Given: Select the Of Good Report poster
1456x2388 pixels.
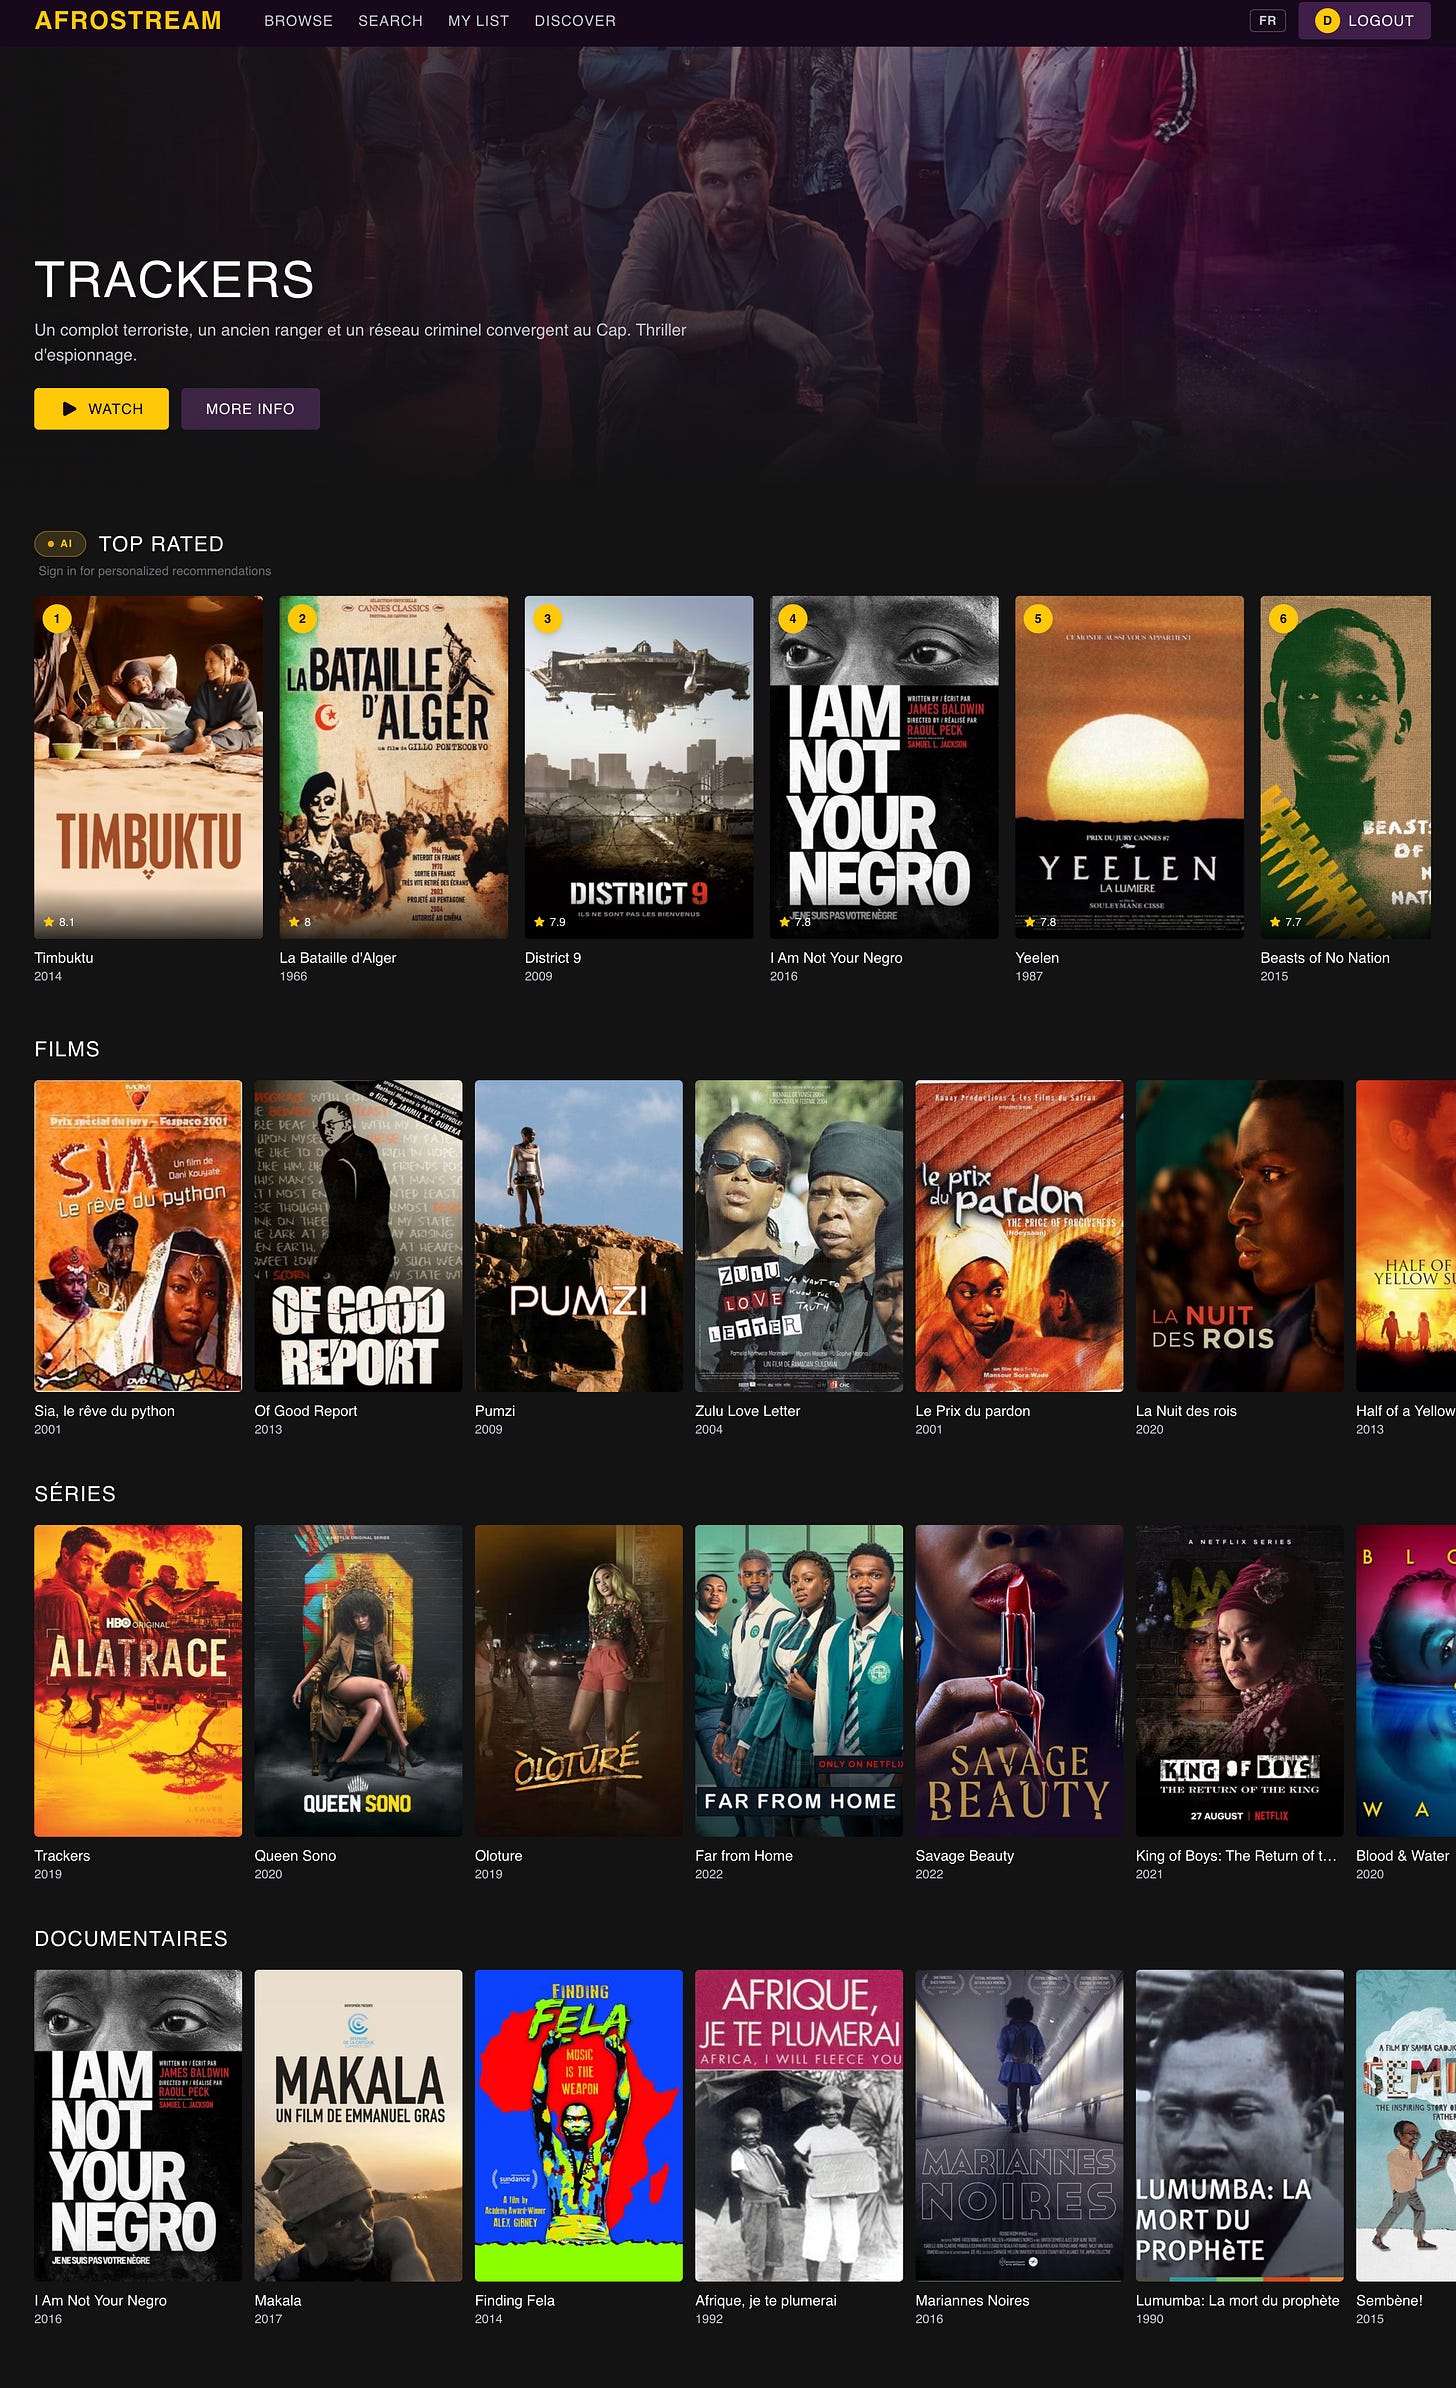Looking at the screenshot, I should point(358,1235).
